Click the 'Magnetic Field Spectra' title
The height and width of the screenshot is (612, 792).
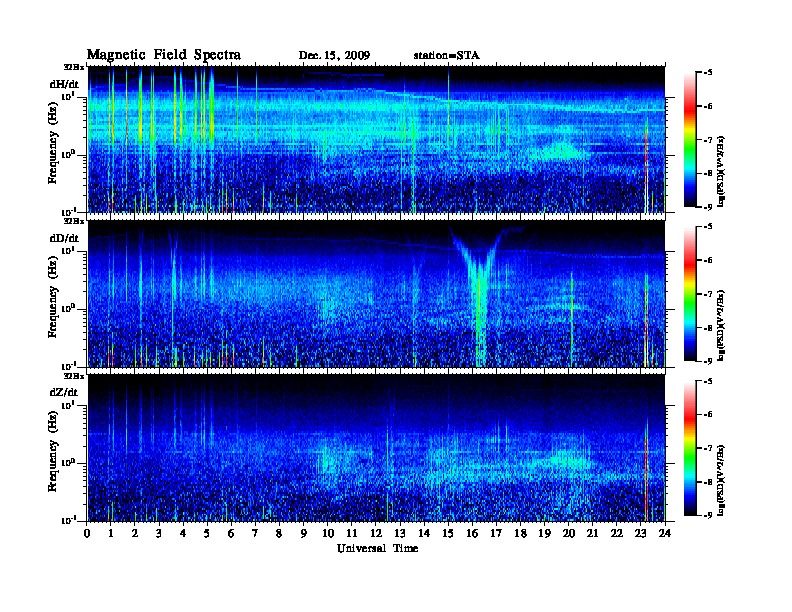pos(164,55)
